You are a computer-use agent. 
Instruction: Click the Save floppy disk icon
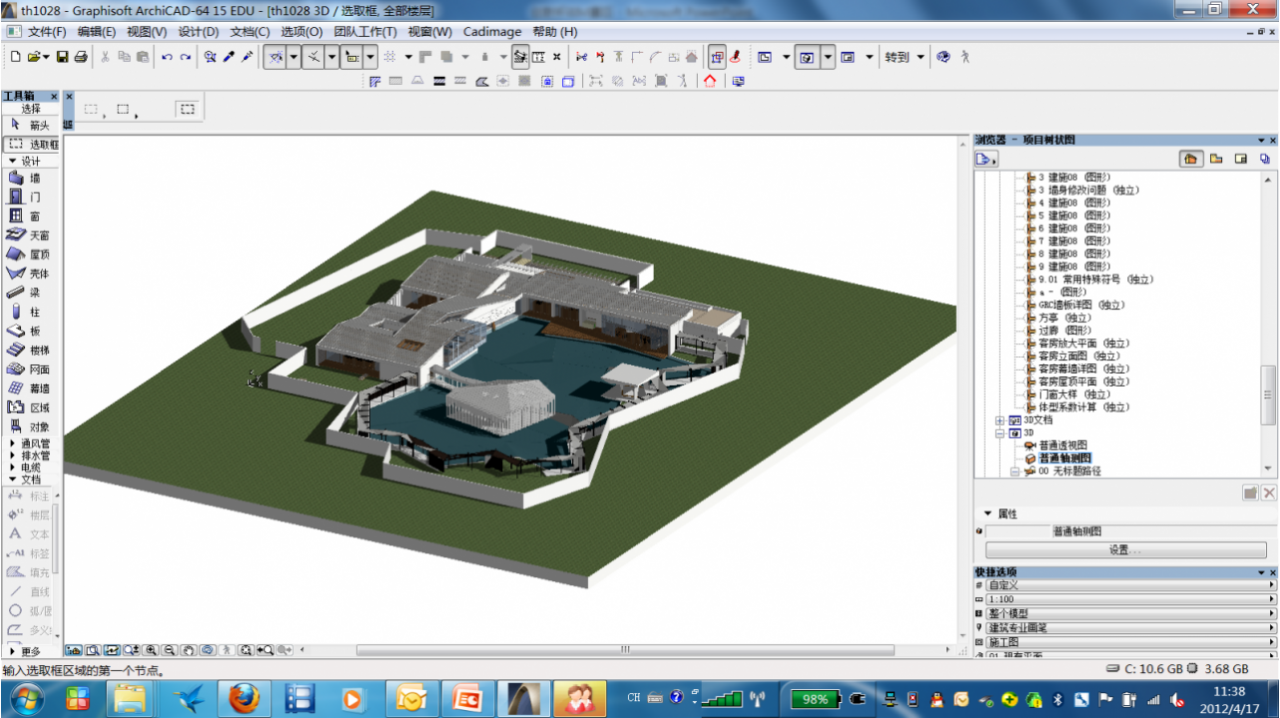pyautogui.click(x=62, y=57)
